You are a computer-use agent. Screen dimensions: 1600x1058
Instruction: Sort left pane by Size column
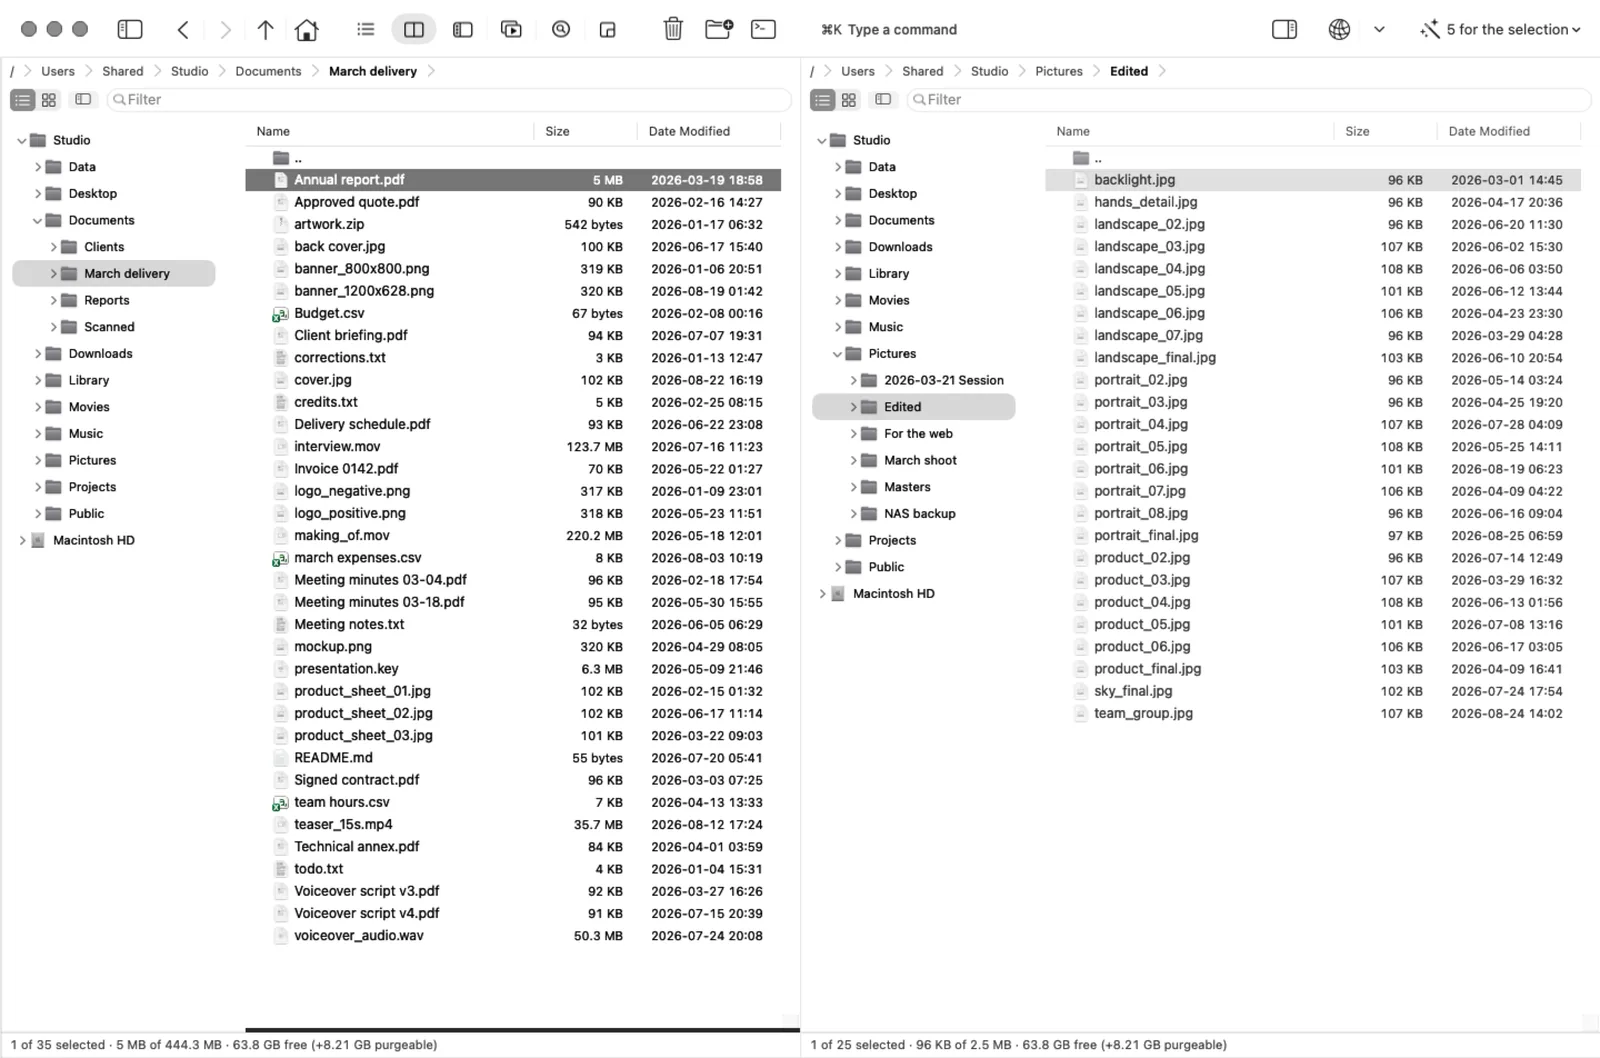click(585, 131)
